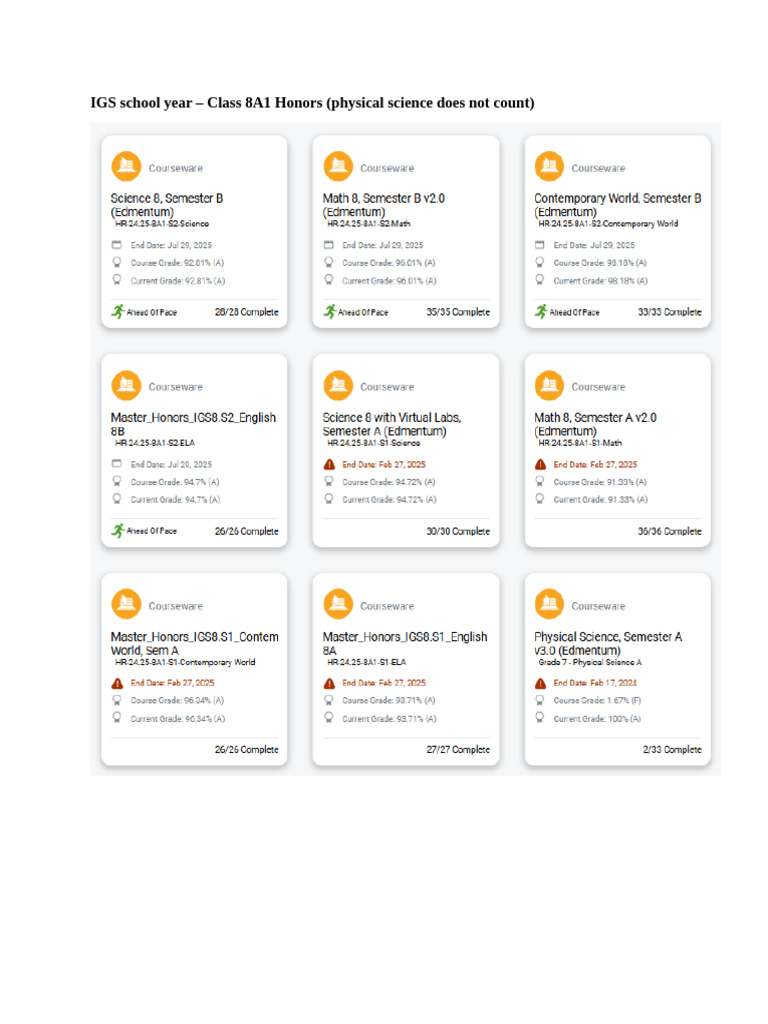Image resolution: width=768 pixels, height=1024 pixels.
Task: Click the Course Grade: 91.33% (A) text
Action: 600,482
